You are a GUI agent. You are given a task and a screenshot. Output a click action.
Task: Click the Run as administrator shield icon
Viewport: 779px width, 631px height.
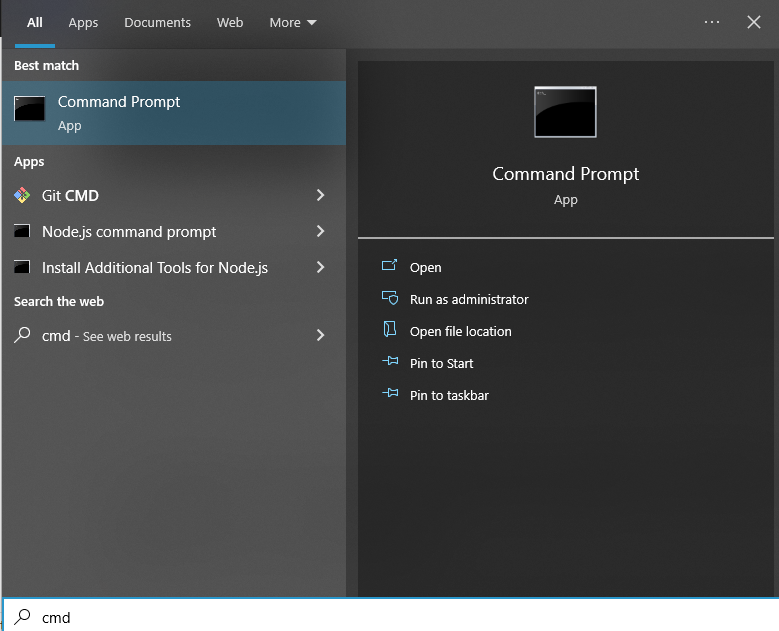click(x=390, y=298)
